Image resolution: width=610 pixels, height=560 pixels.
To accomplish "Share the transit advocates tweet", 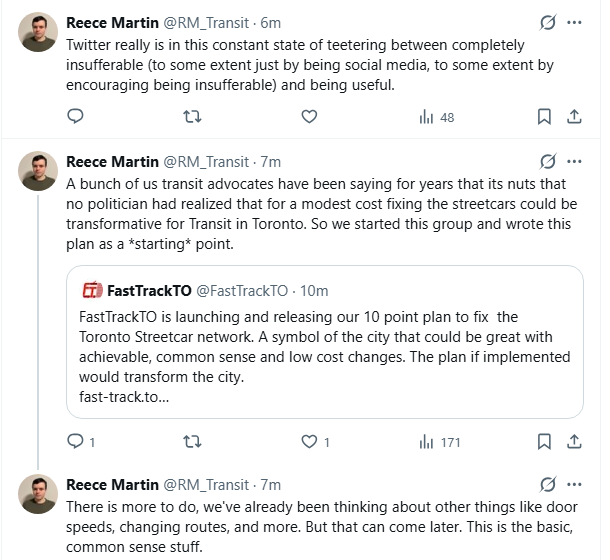I will 574,441.
